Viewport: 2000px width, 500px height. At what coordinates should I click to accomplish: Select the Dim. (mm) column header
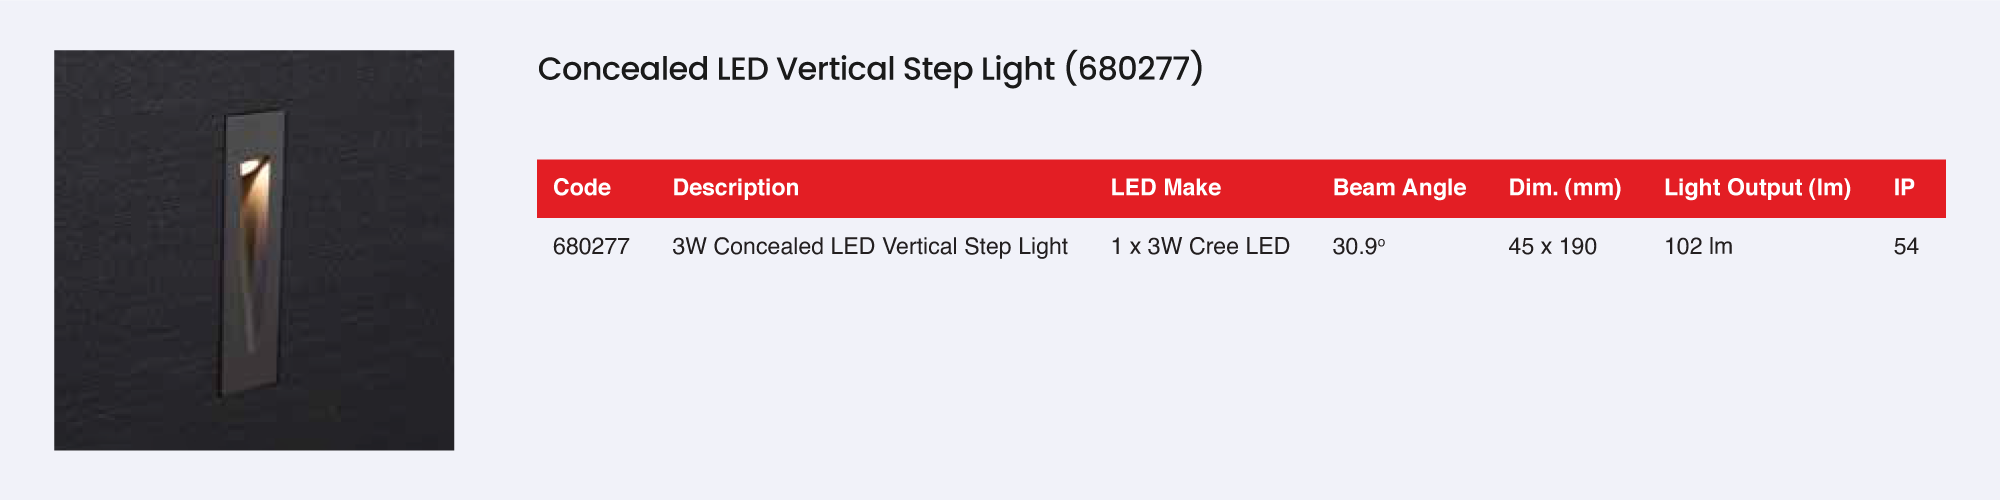coord(1565,188)
